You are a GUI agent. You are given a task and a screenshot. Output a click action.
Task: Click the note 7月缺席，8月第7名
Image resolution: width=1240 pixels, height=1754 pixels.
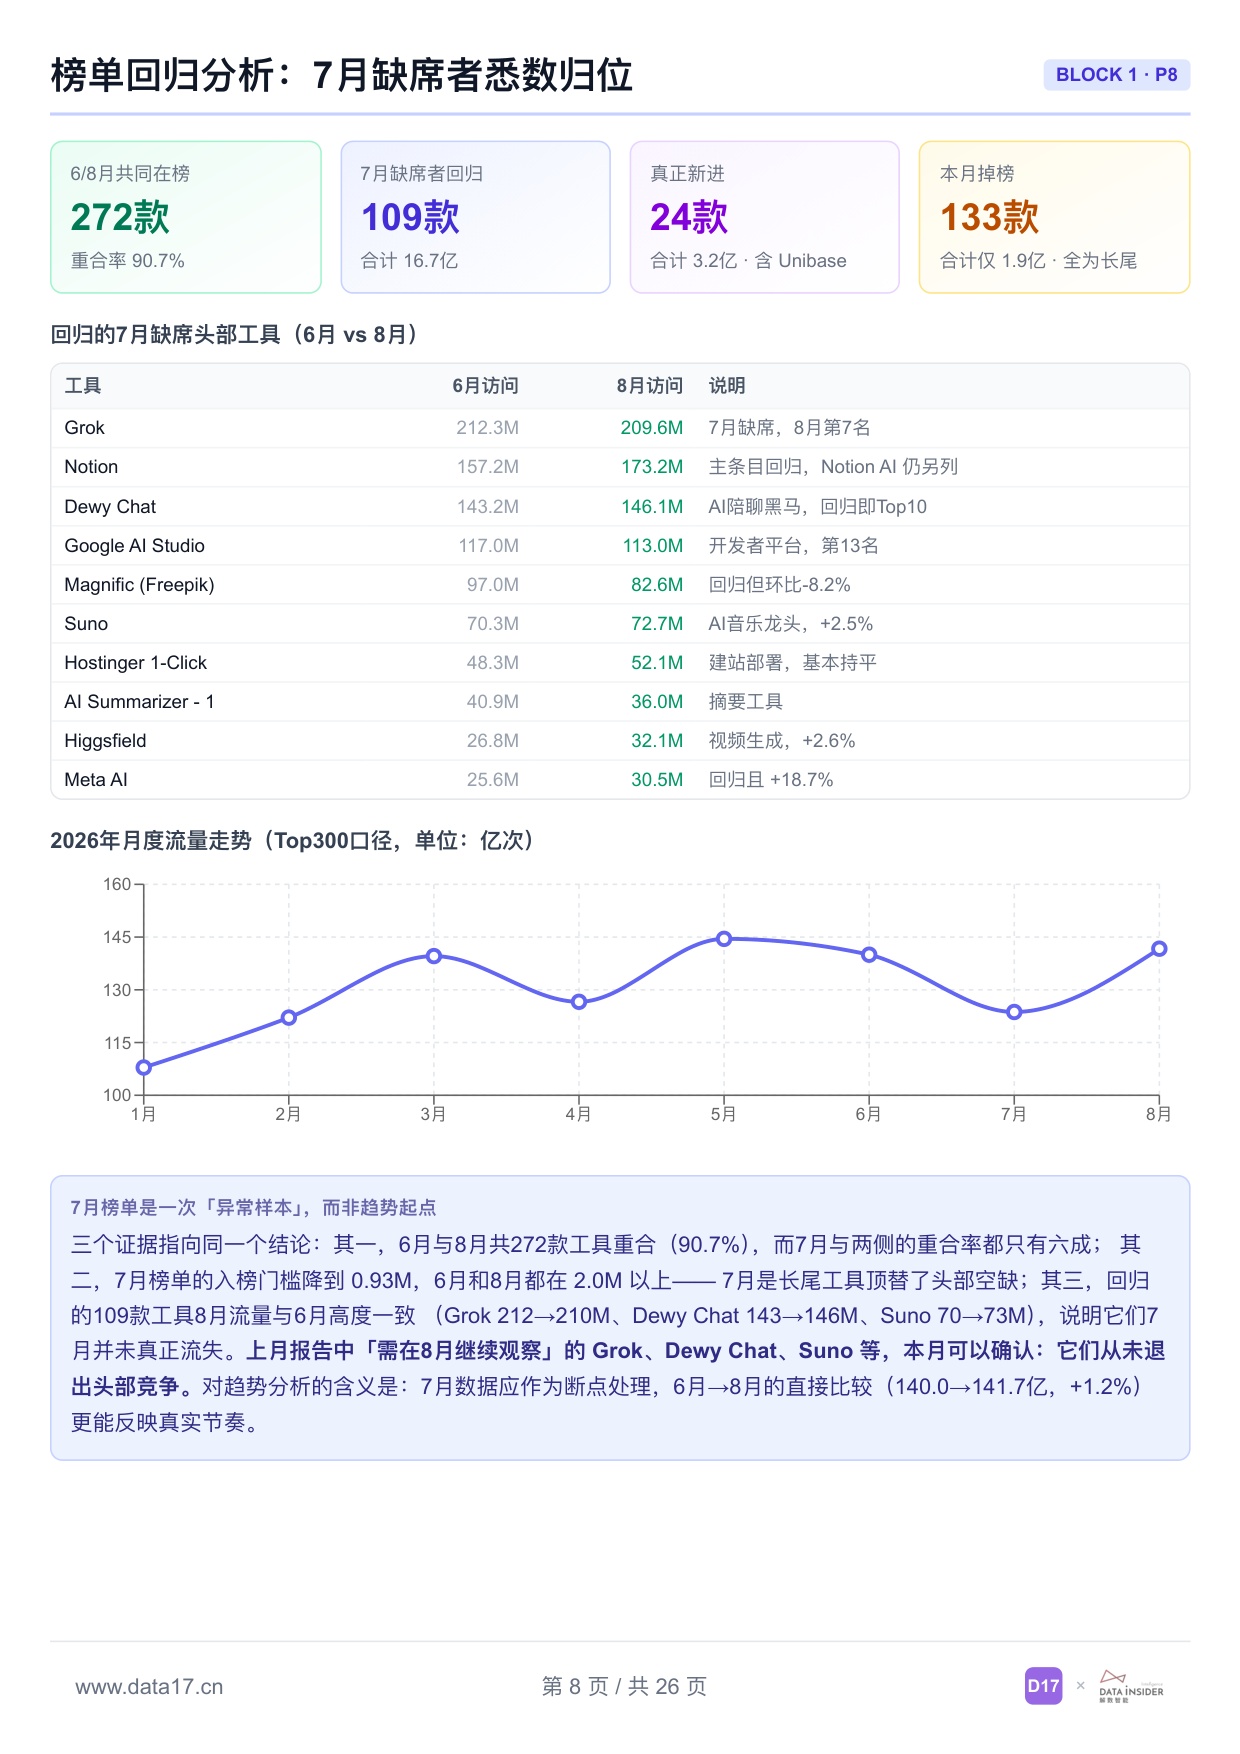pos(789,428)
